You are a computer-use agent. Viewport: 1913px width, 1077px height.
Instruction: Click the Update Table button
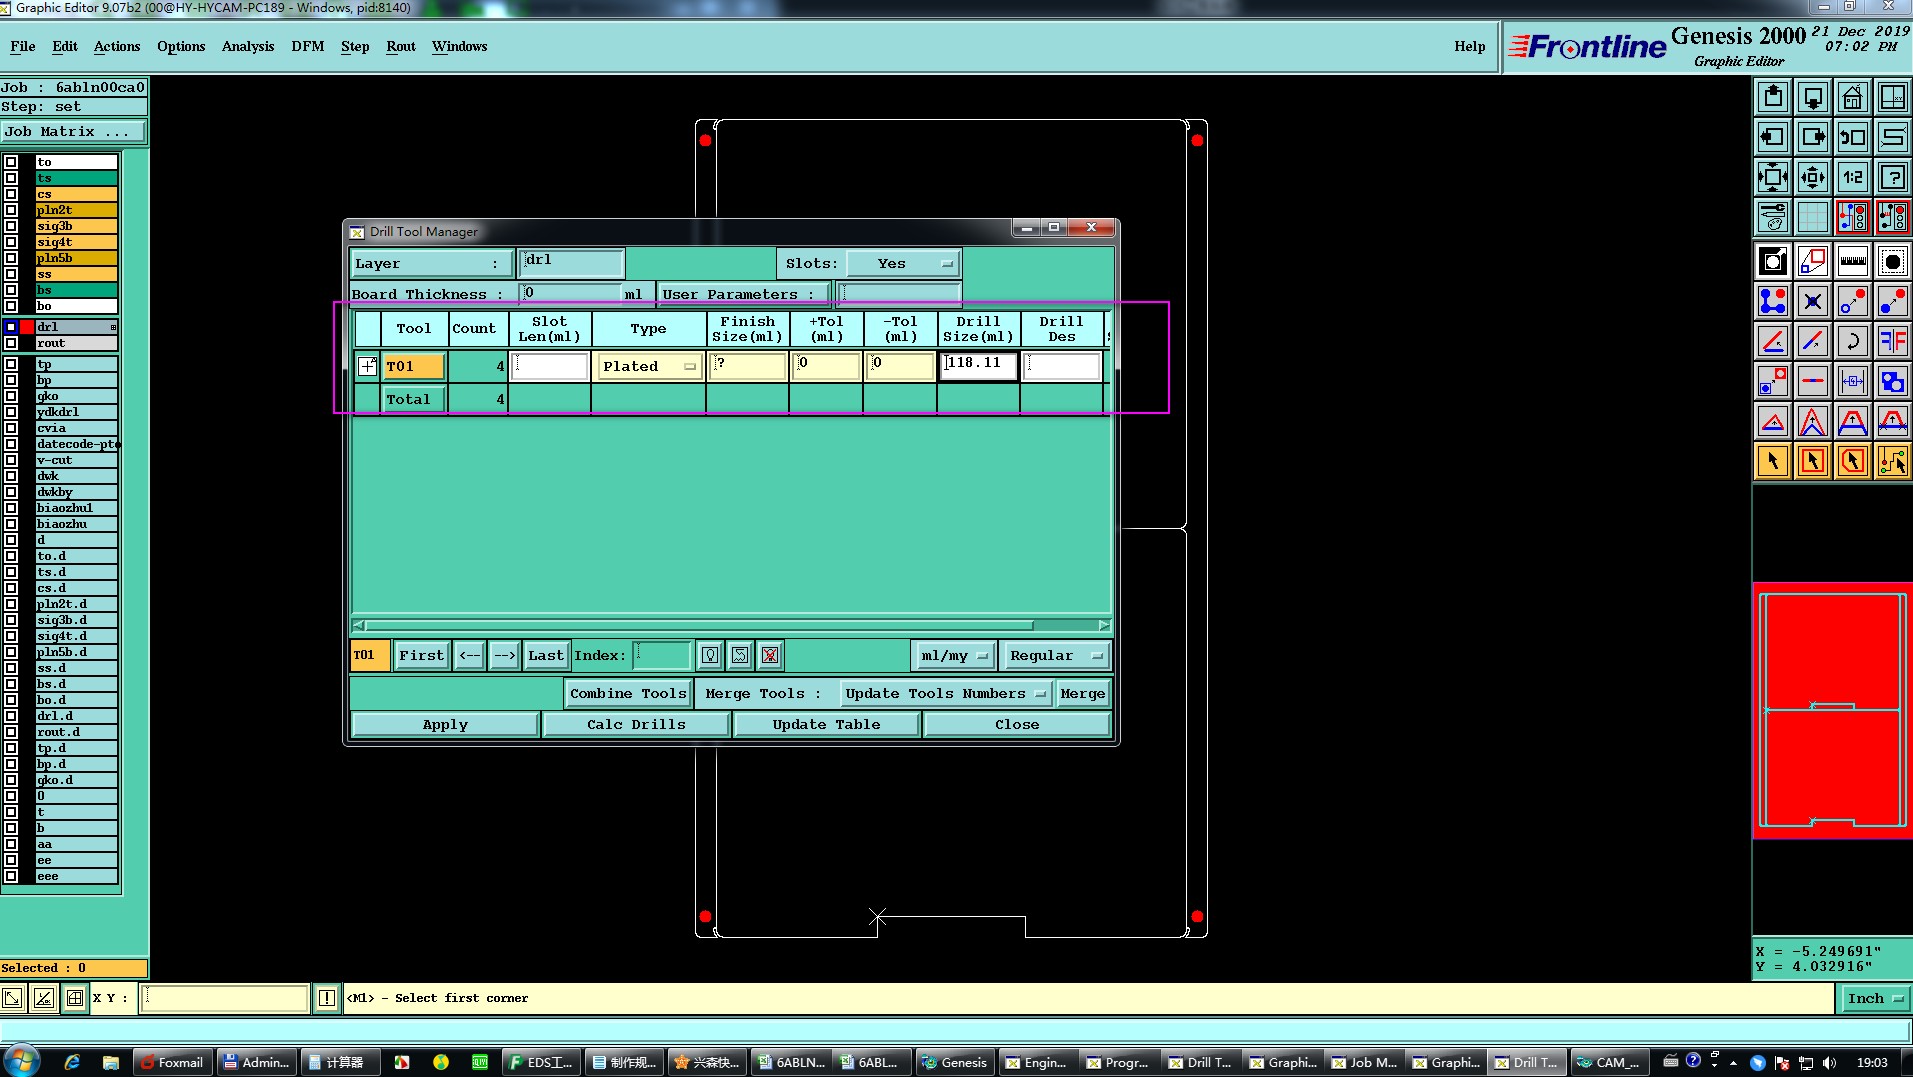827,725
